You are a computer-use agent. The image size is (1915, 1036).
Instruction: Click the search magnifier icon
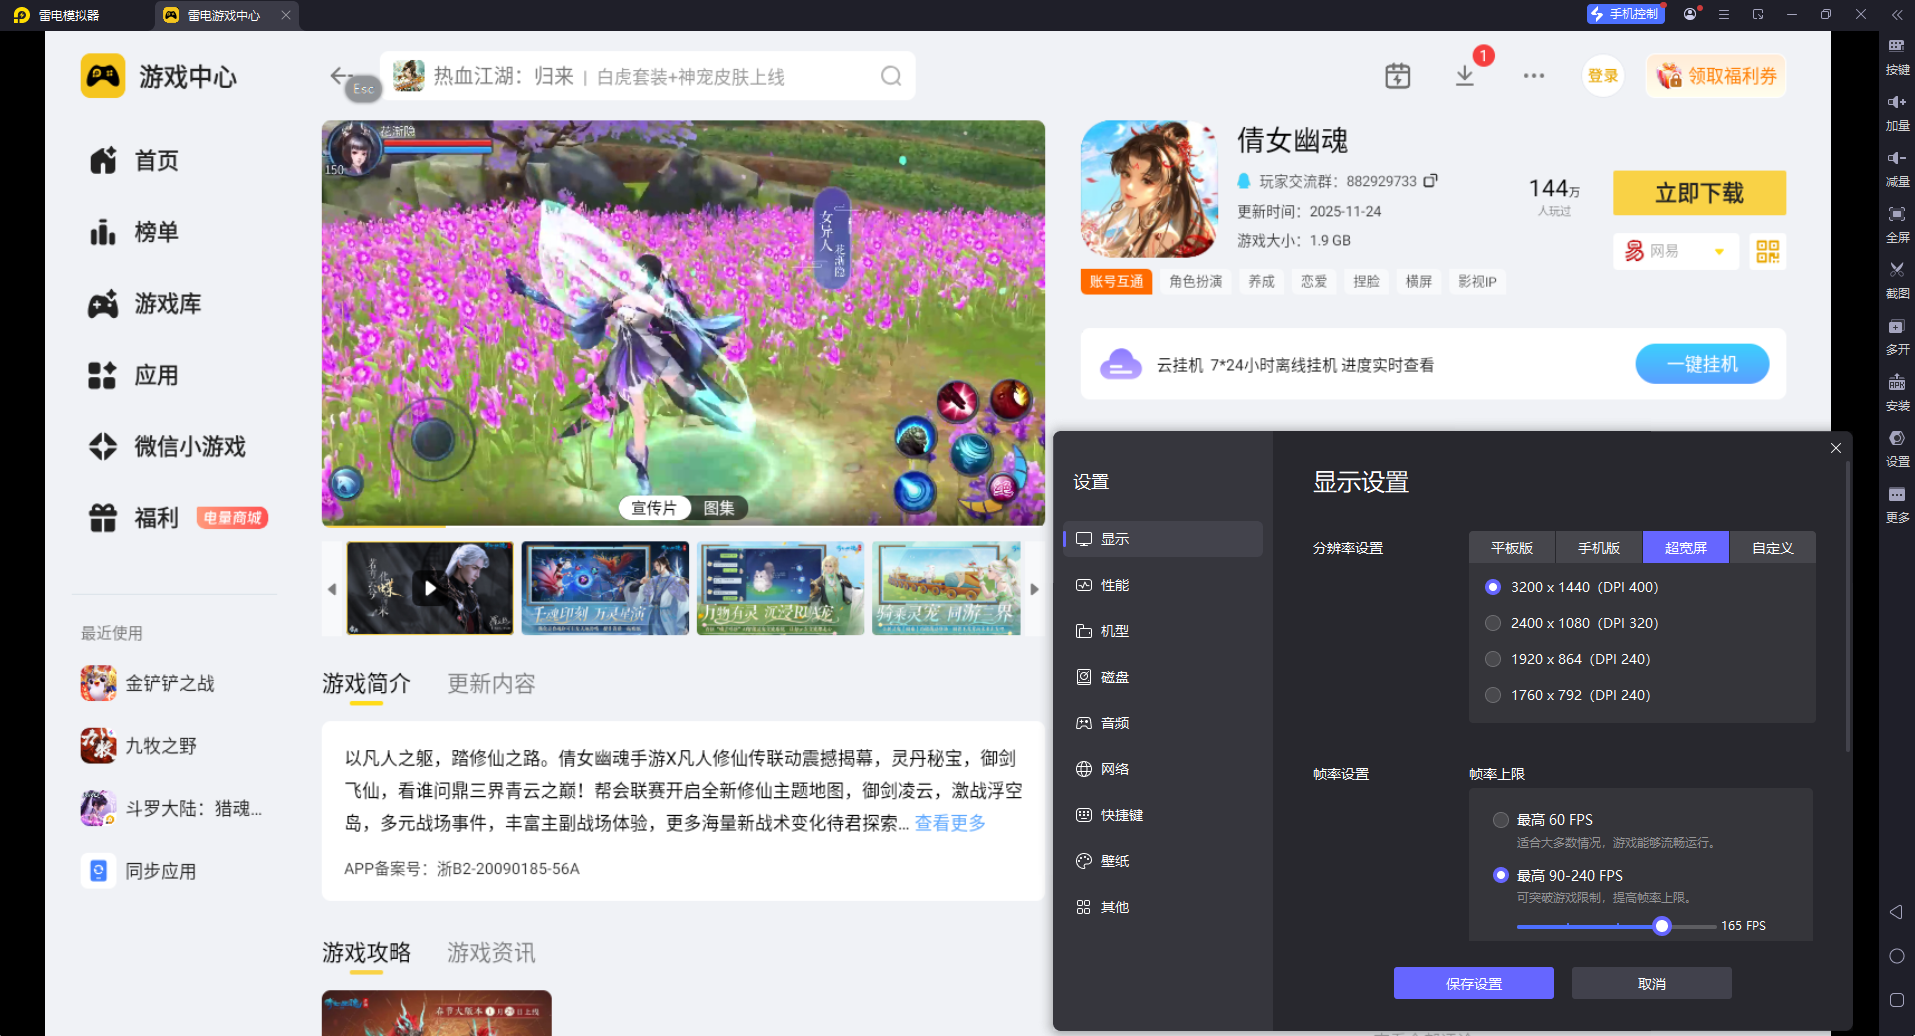pos(891,76)
